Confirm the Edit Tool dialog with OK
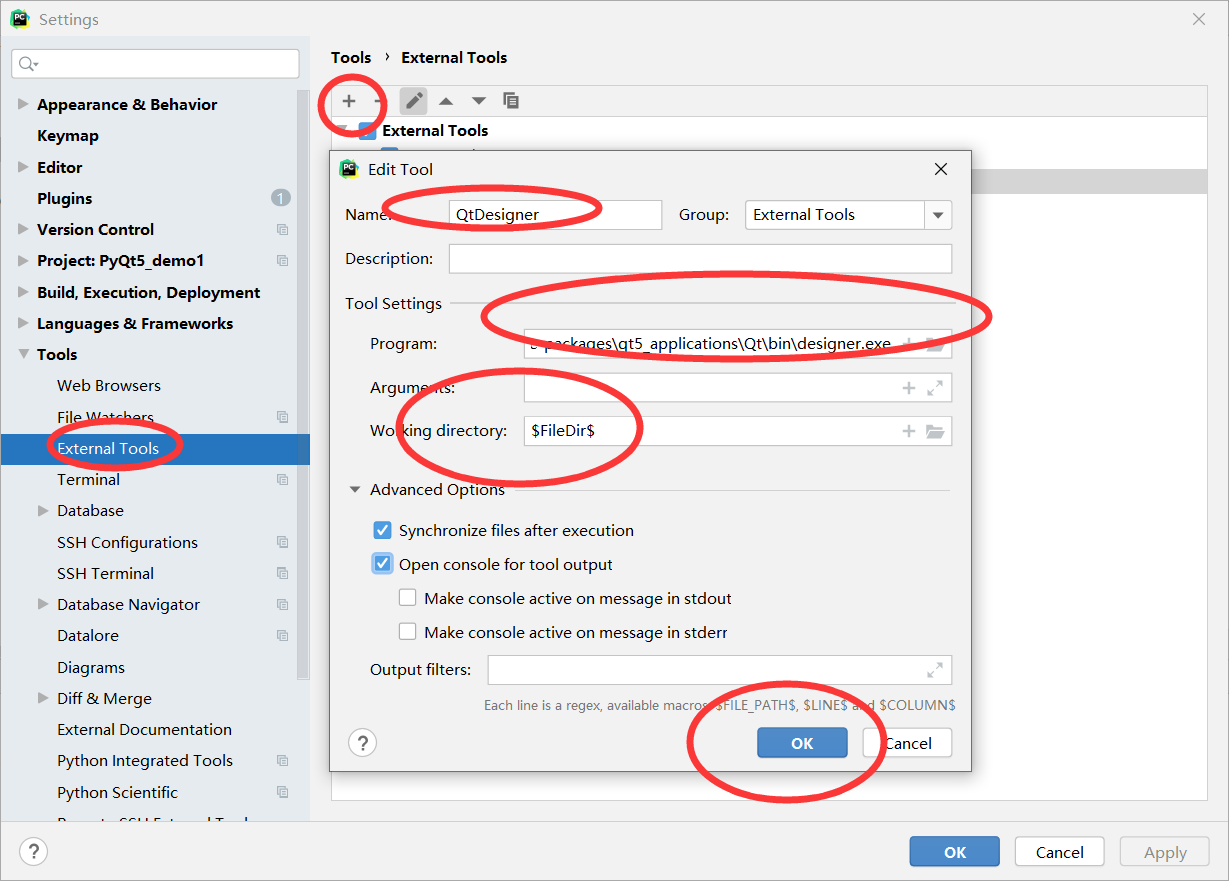The width and height of the screenshot is (1229, 881). click(802, 743)
